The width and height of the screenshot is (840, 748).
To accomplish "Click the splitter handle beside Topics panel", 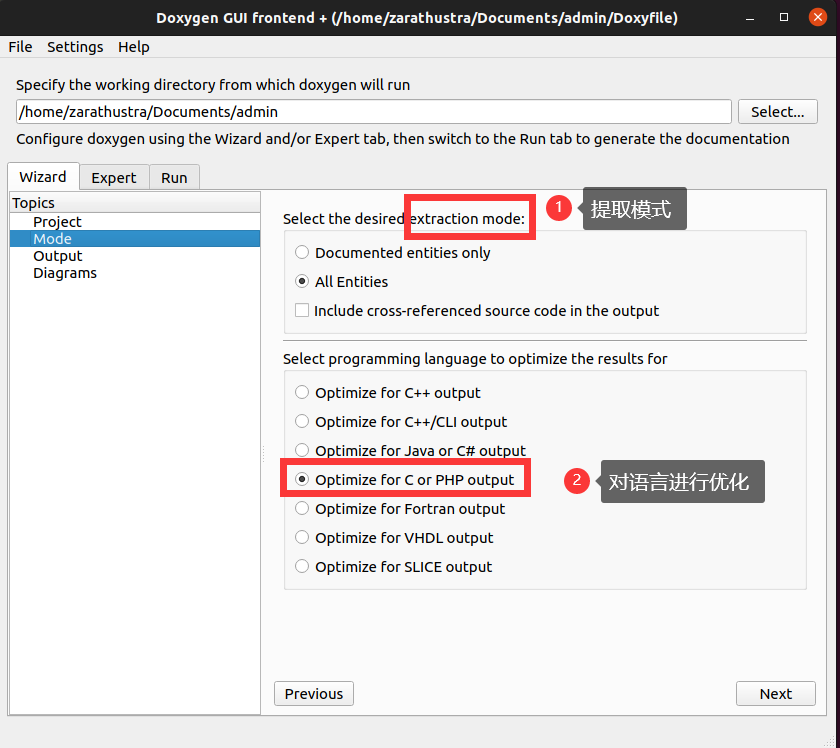I will 263,453.
